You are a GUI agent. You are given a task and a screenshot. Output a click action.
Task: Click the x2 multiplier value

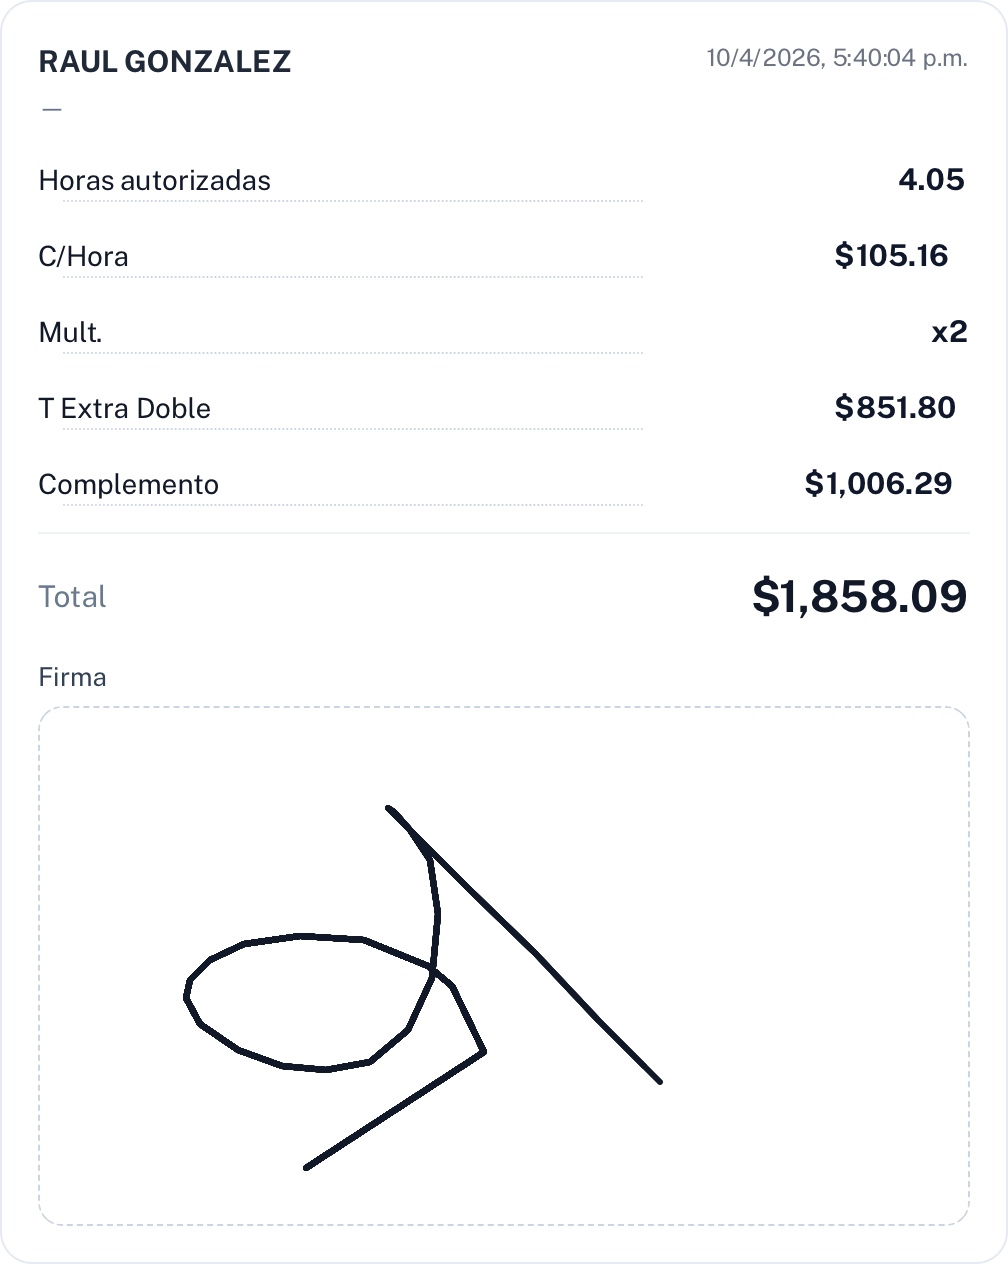click(x=949, y=332)
